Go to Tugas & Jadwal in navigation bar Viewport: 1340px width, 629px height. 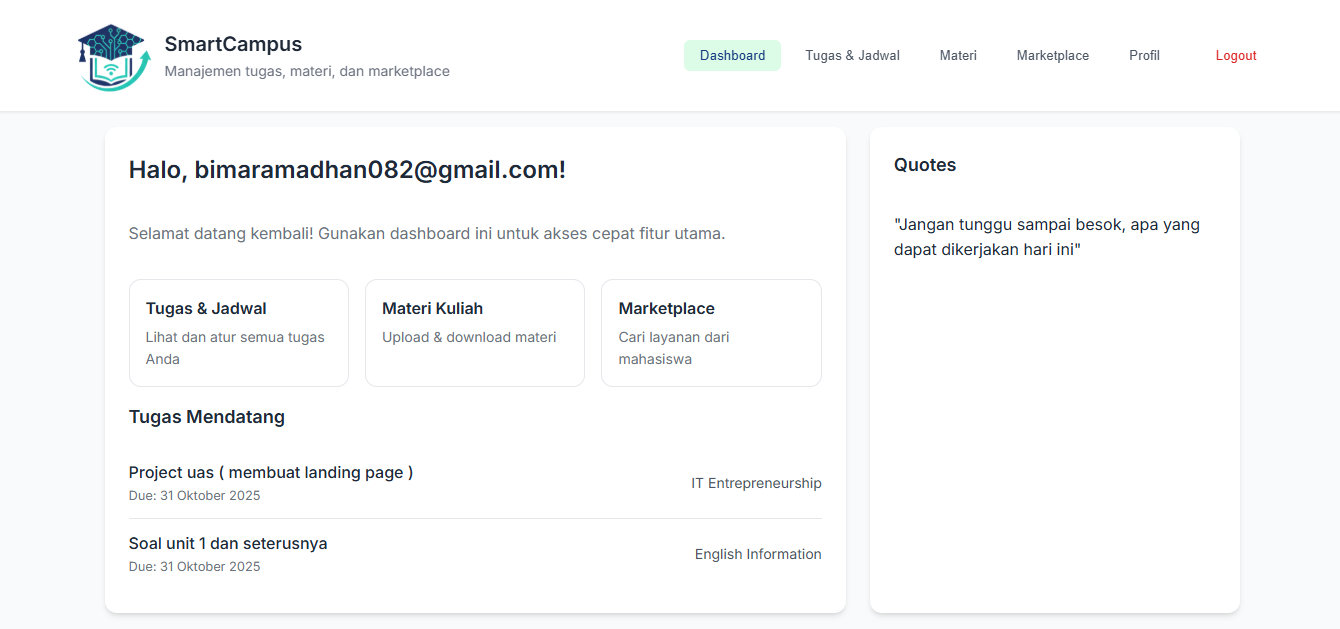tap(852, 56)
